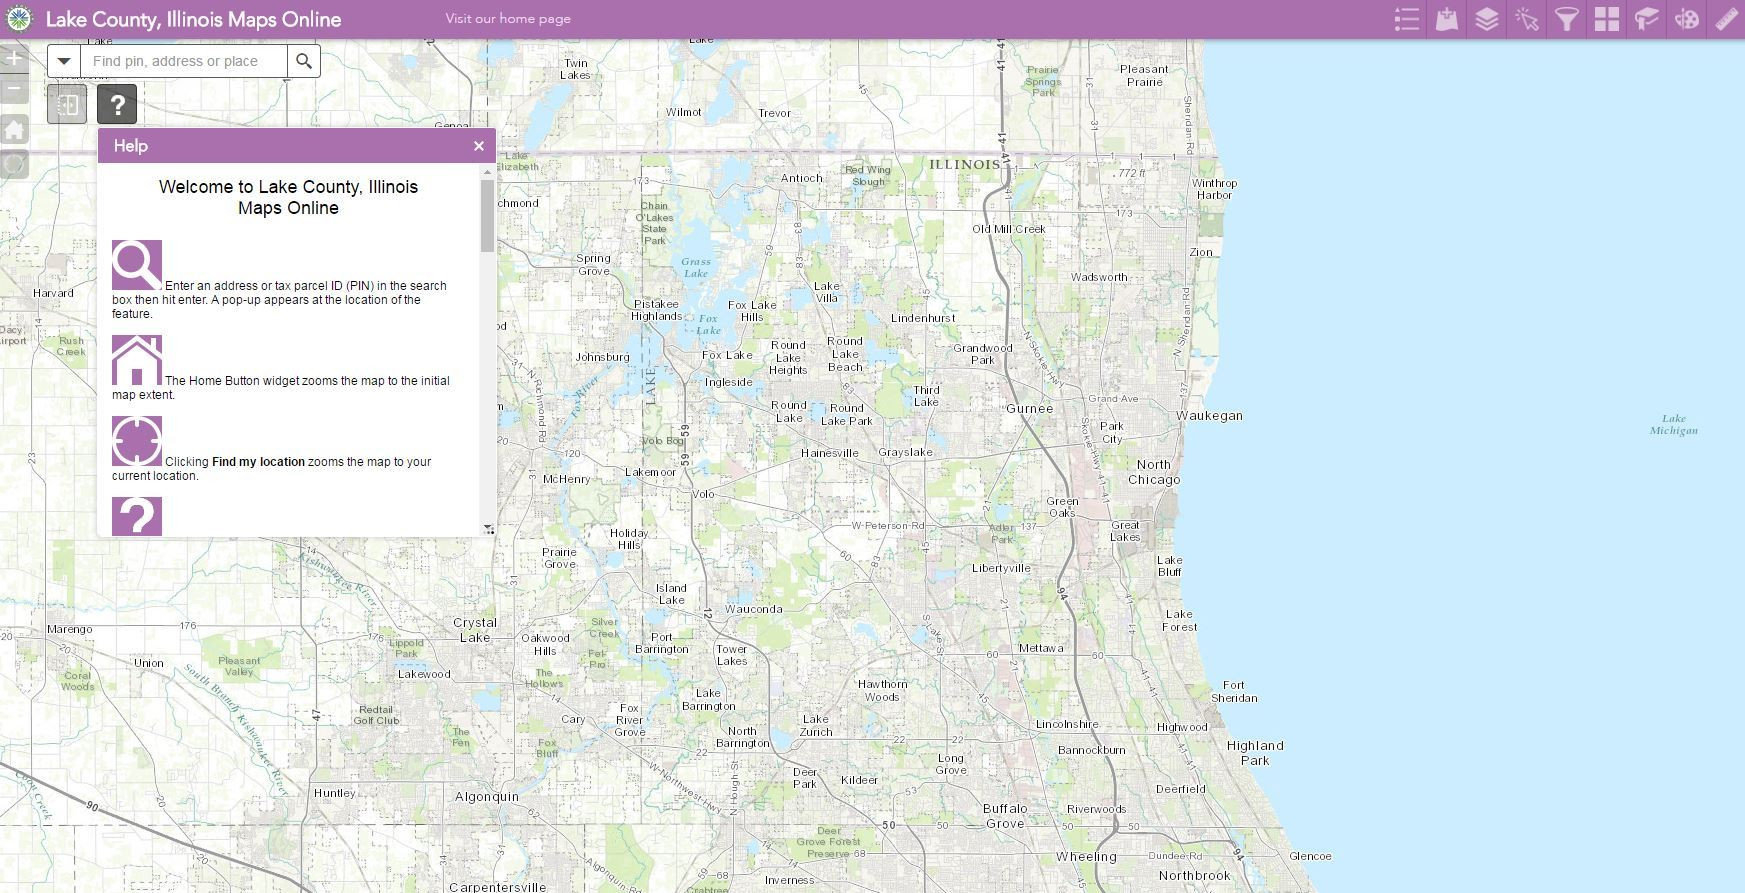
Task: Expand the search source dropdown arrow
Action: (64, 61)
